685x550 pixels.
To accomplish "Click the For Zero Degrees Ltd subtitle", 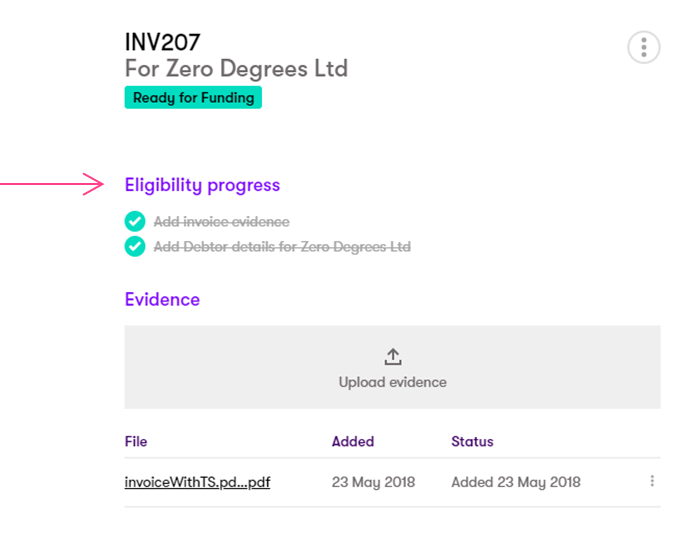I will (x=236, y=69).
